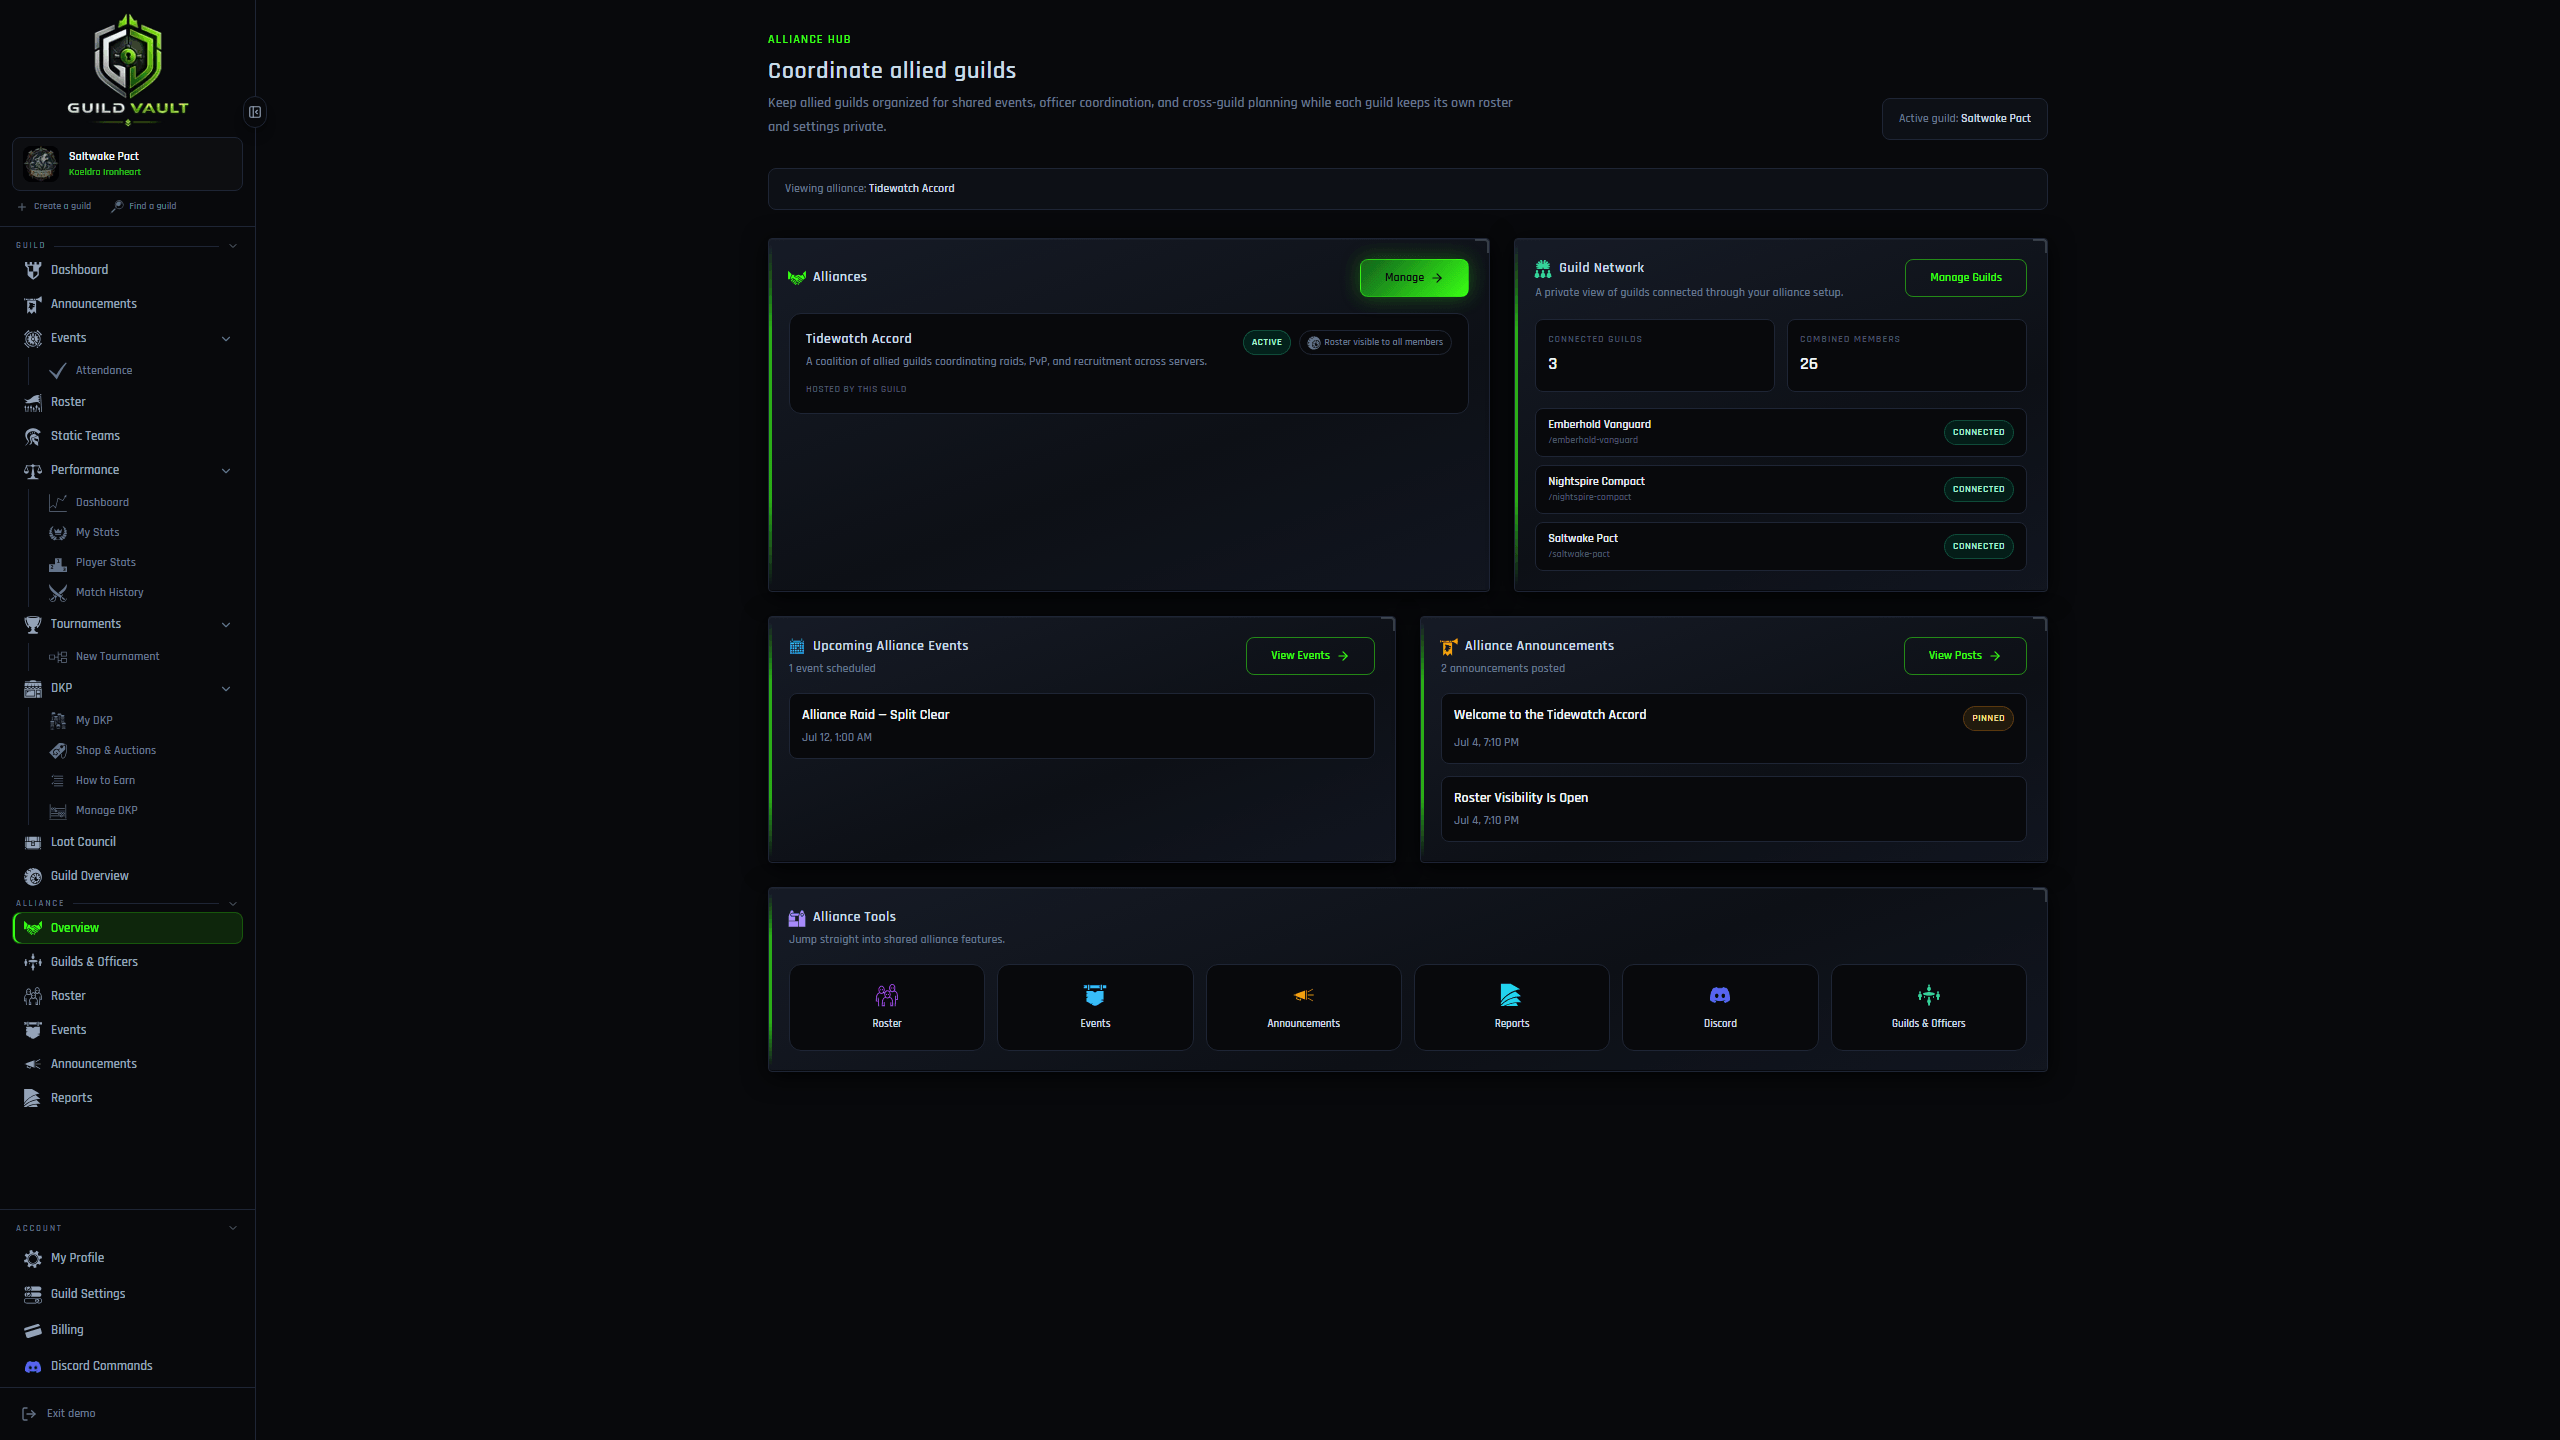Click the Manage Guilds button
The width and height of the screenshot is (2560, 1440).
tap(1966, 278)
